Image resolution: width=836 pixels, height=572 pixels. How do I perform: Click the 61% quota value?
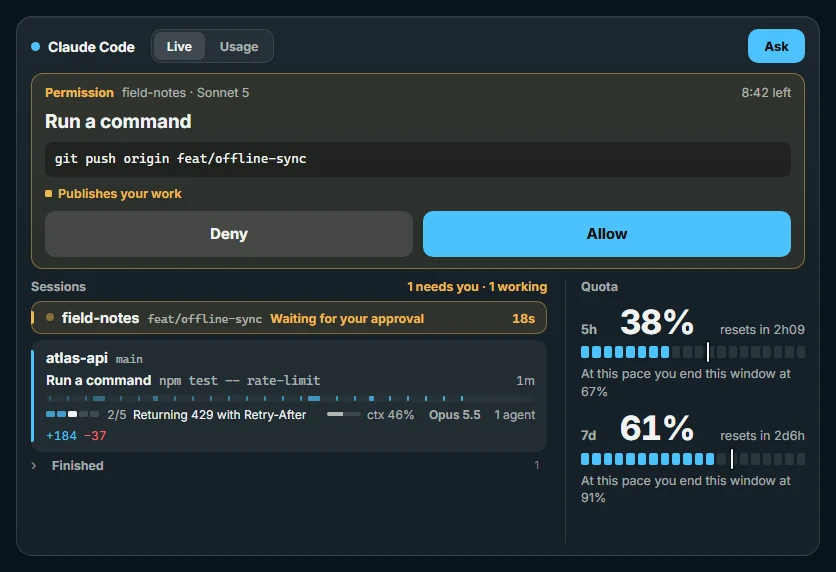click(x=657, y=428)
